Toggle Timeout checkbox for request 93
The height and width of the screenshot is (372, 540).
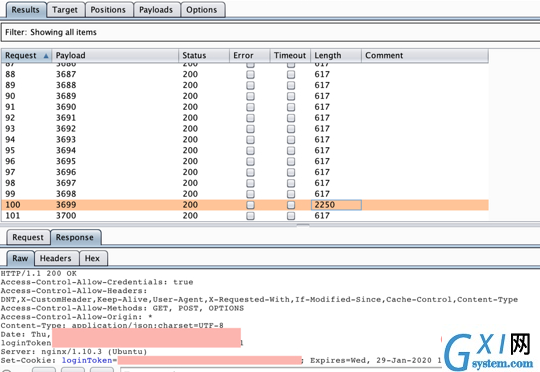(x=291, y=129)
